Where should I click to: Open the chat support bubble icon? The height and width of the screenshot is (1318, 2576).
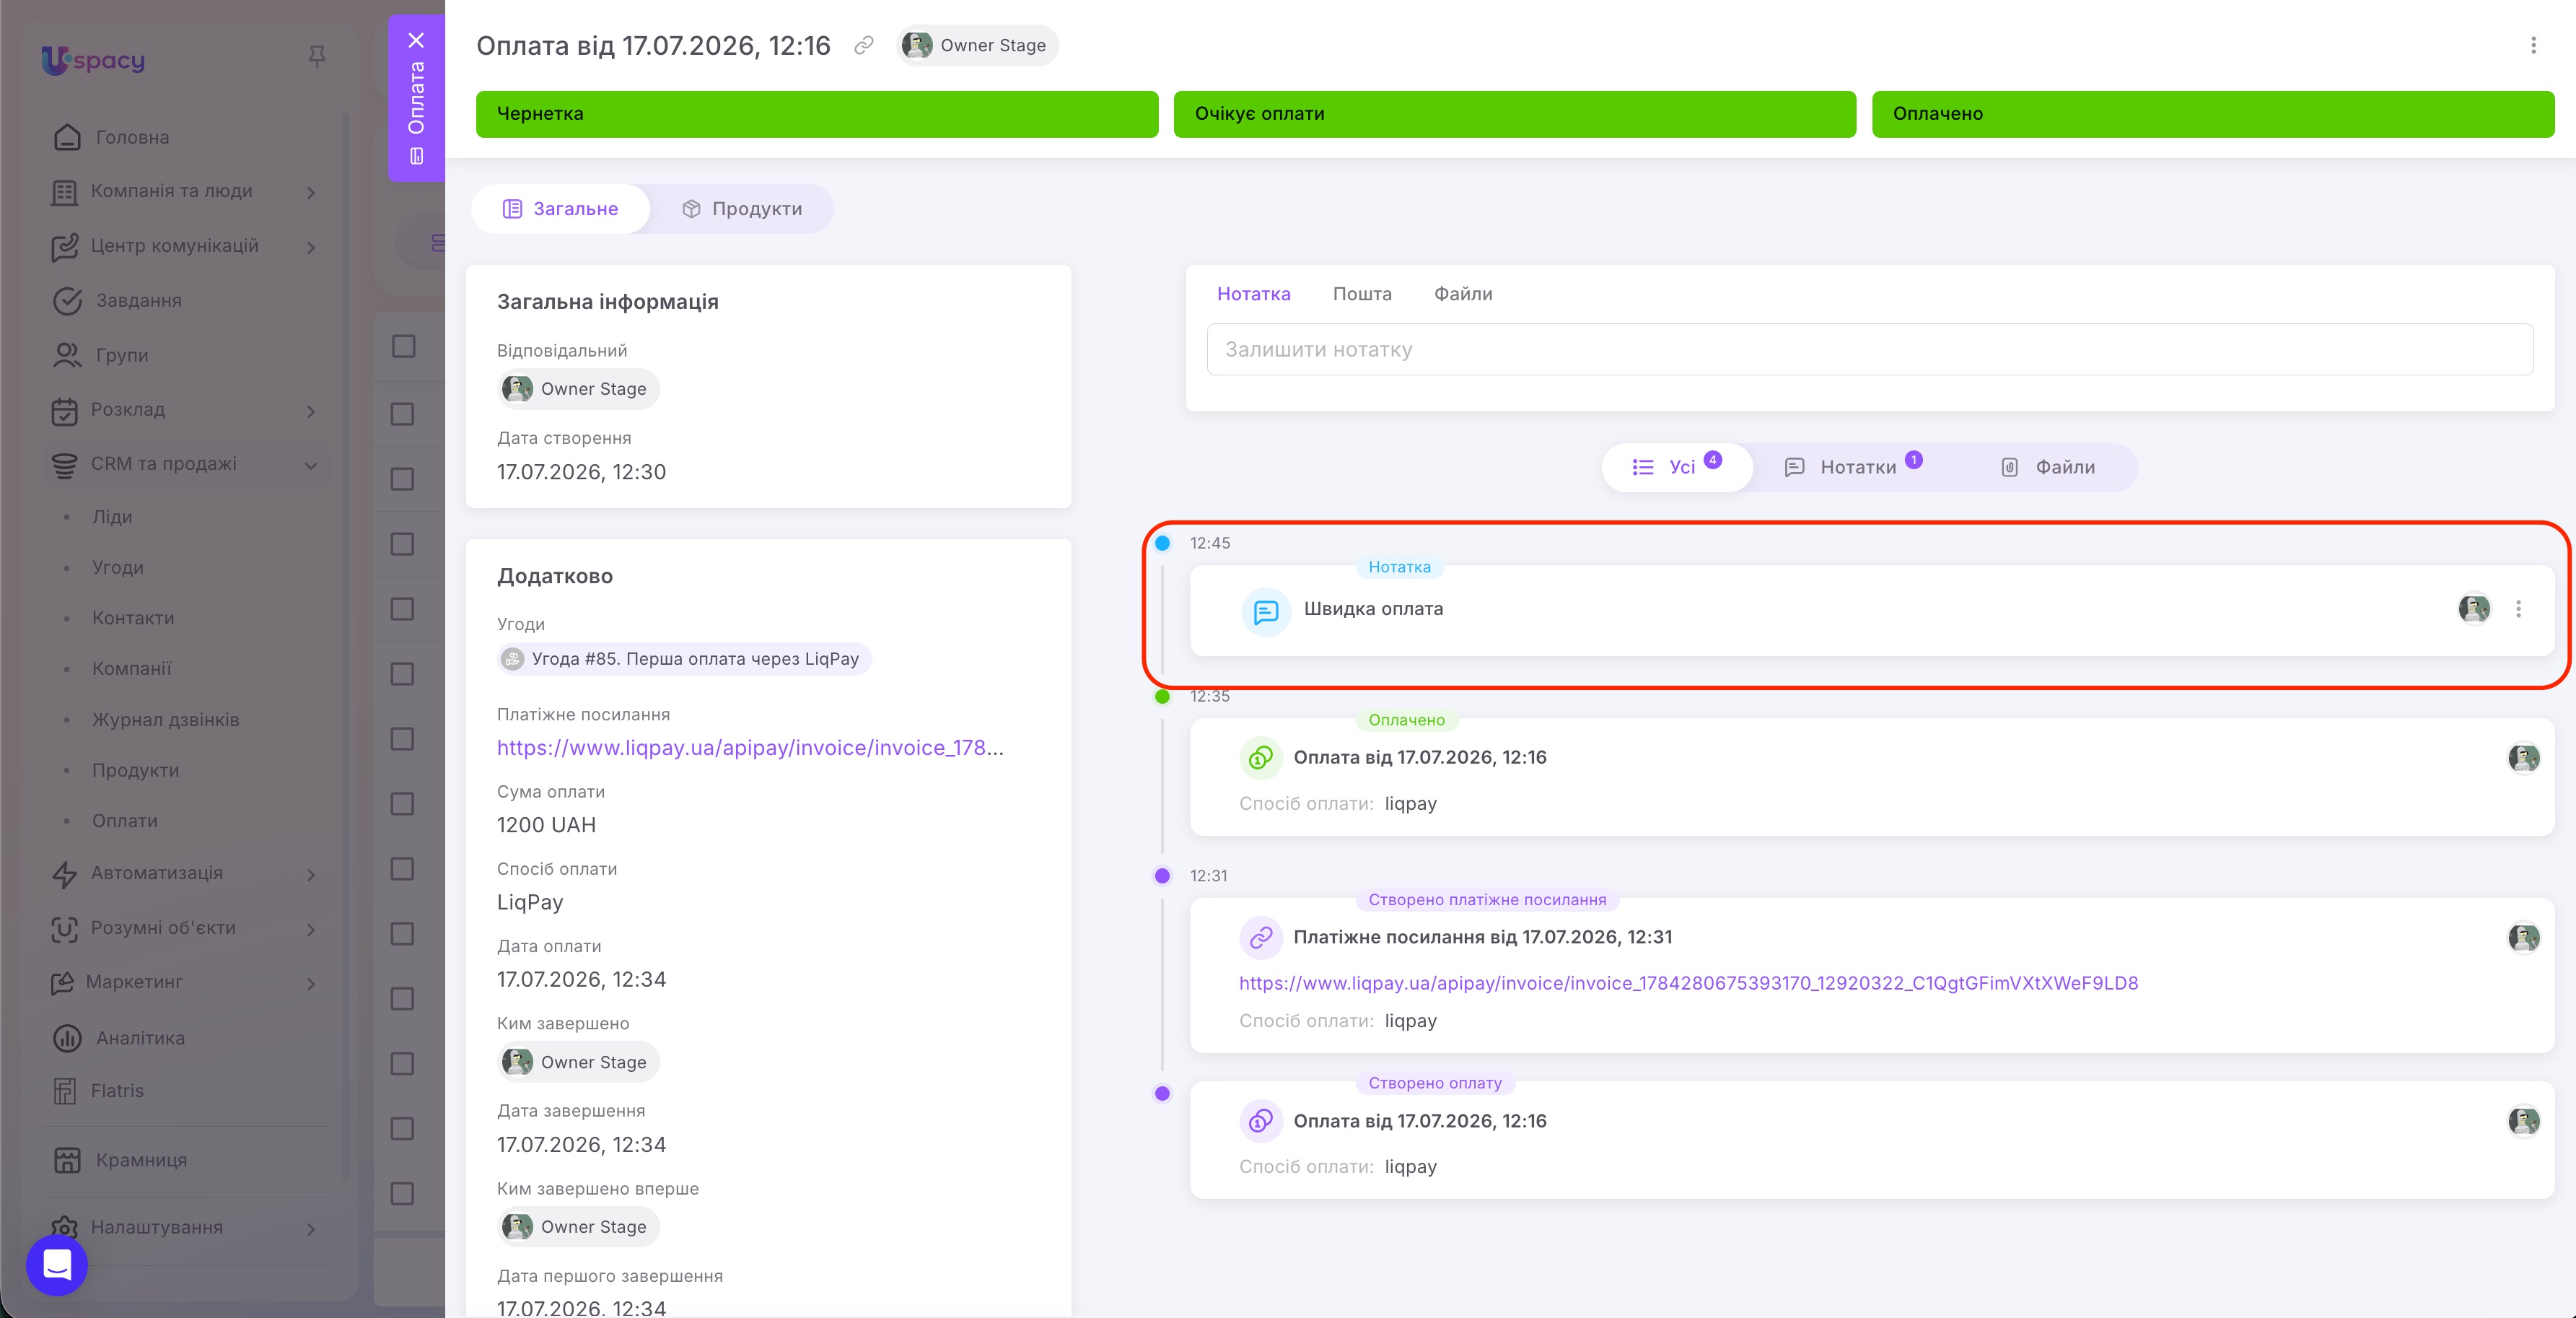point(57,1265)
